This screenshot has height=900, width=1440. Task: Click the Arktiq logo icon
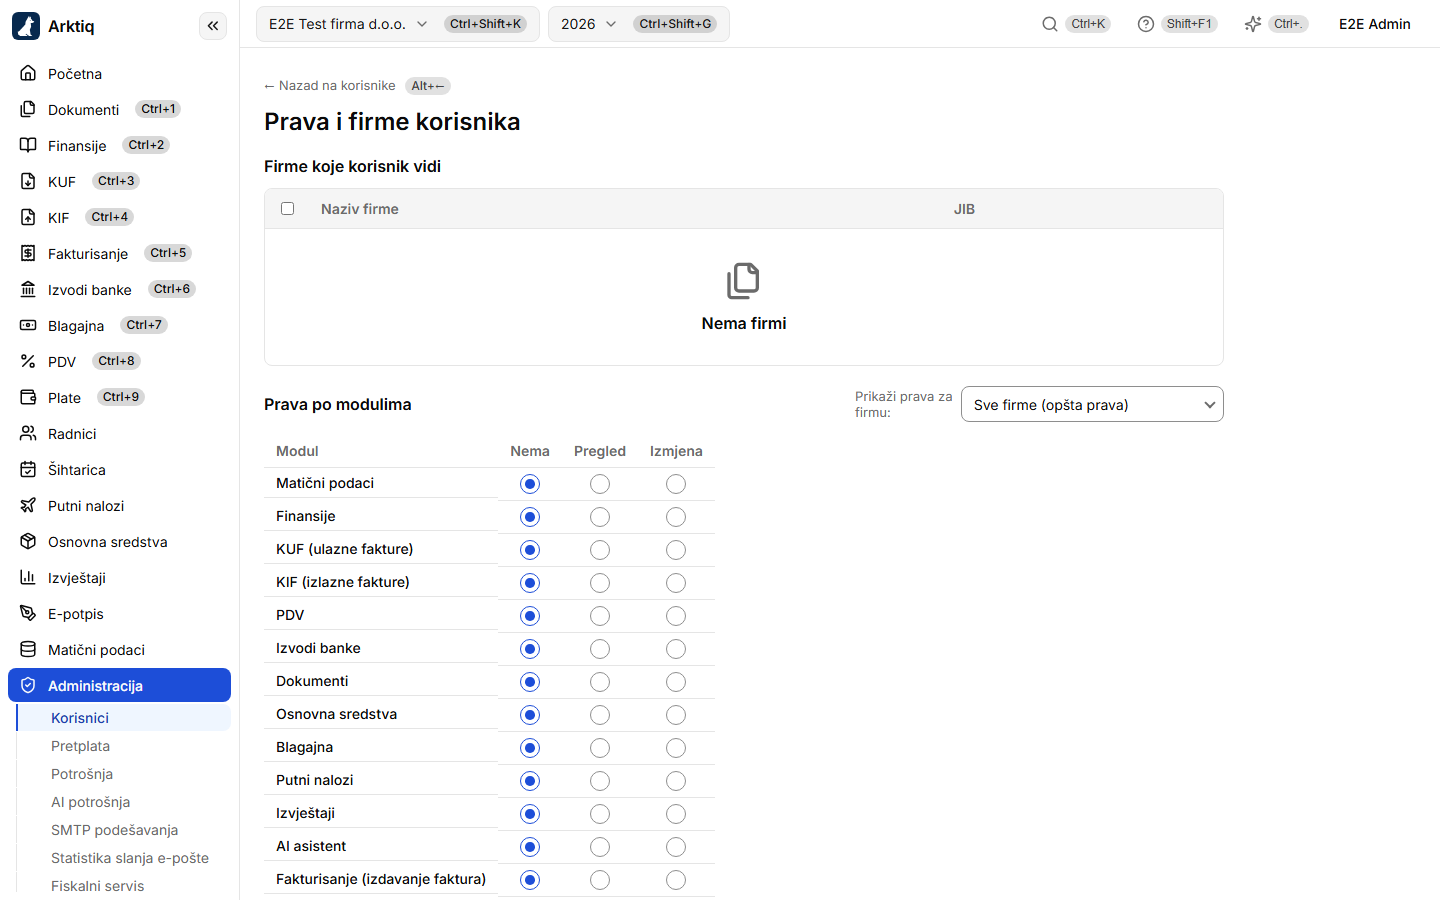[26, 26]
